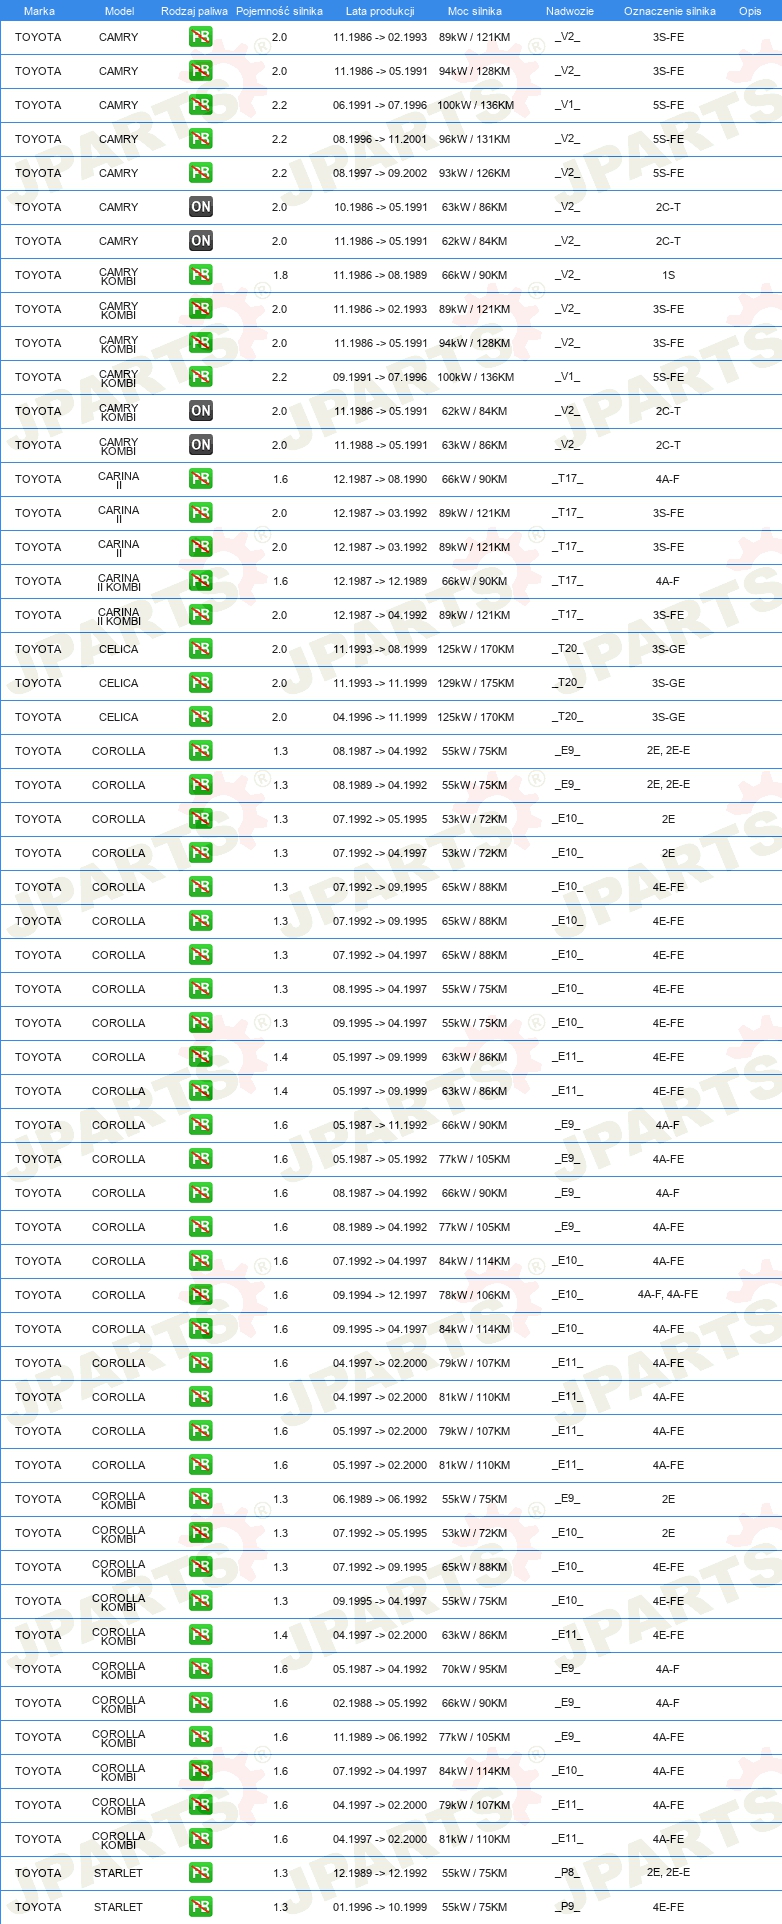This screenshot has width=782, height=1924.
Task: Click the PB fuel icon for Corolla 05.1987 -> 05.1992
Action: (x=201, y=1159)
